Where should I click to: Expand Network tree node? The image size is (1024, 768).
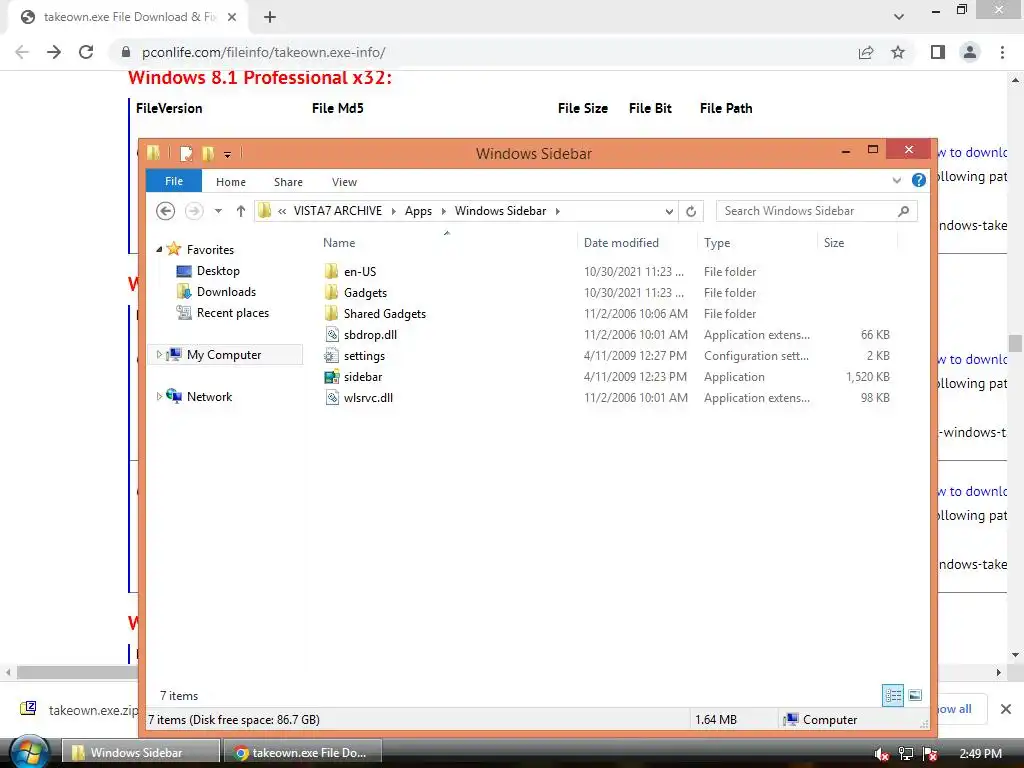pos(159,396)
